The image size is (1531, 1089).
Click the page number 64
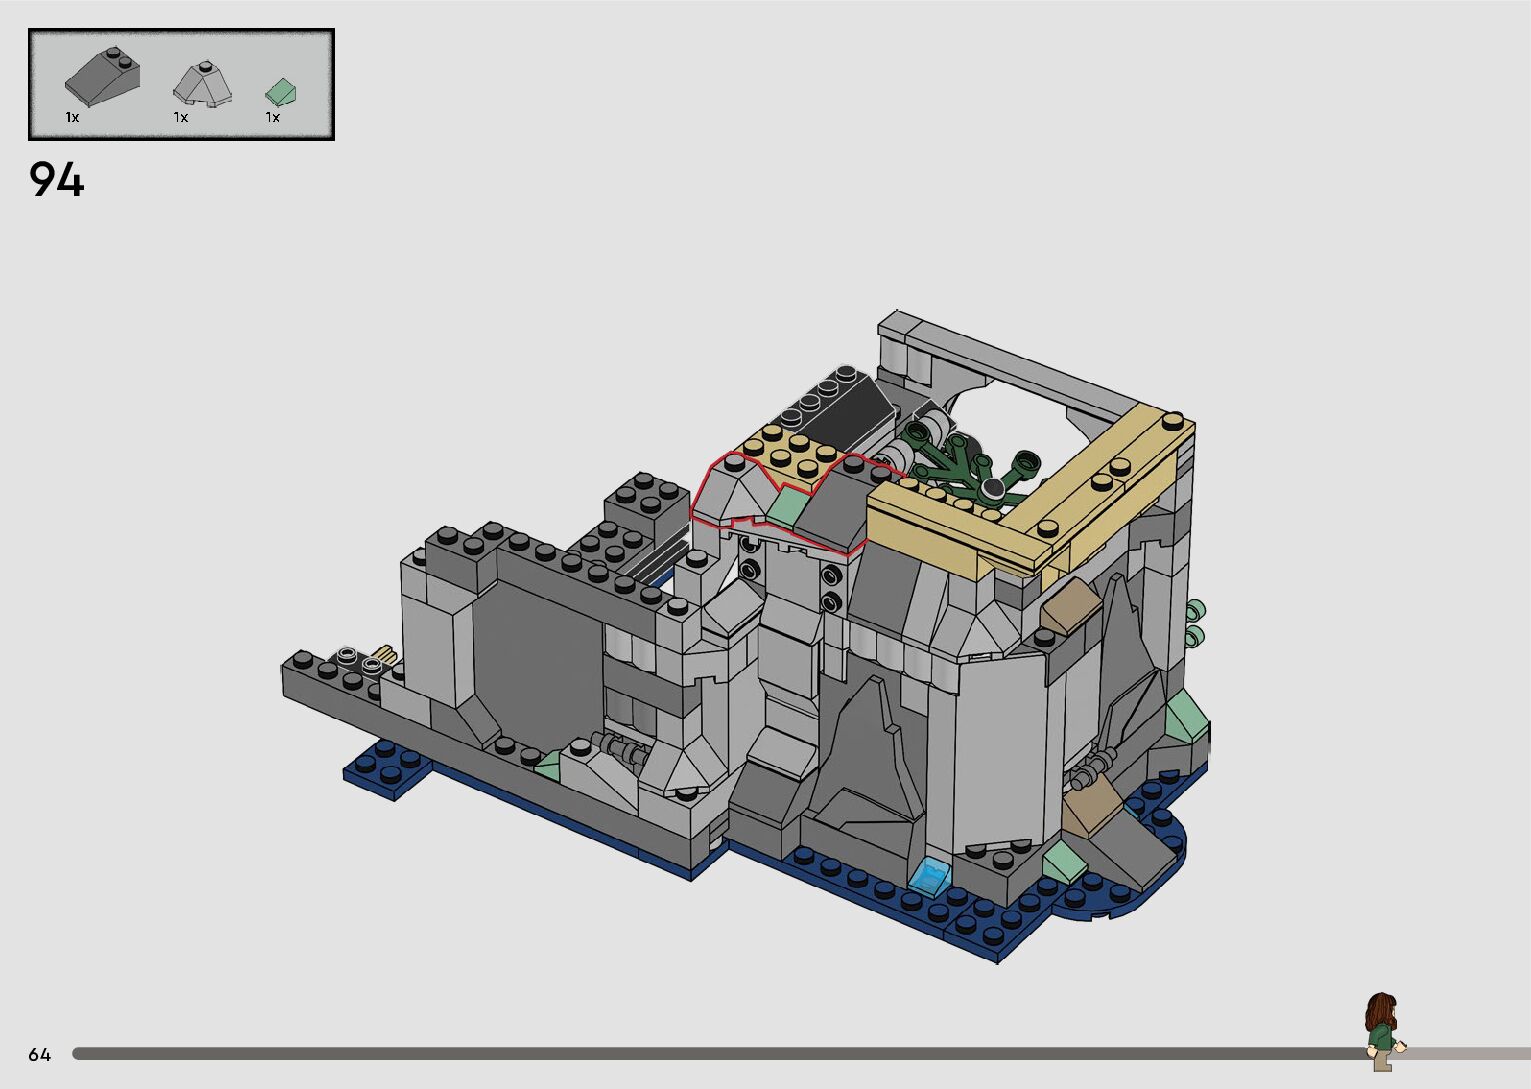coord(39,1054)
